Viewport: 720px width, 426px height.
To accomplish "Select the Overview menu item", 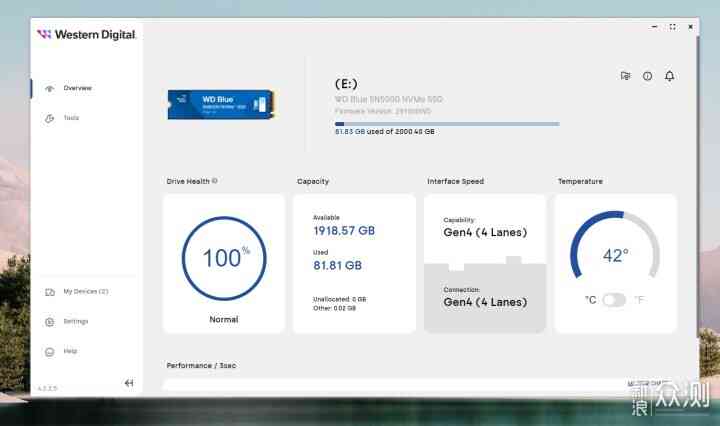I will pyautogui.click(x=78, y=88).
